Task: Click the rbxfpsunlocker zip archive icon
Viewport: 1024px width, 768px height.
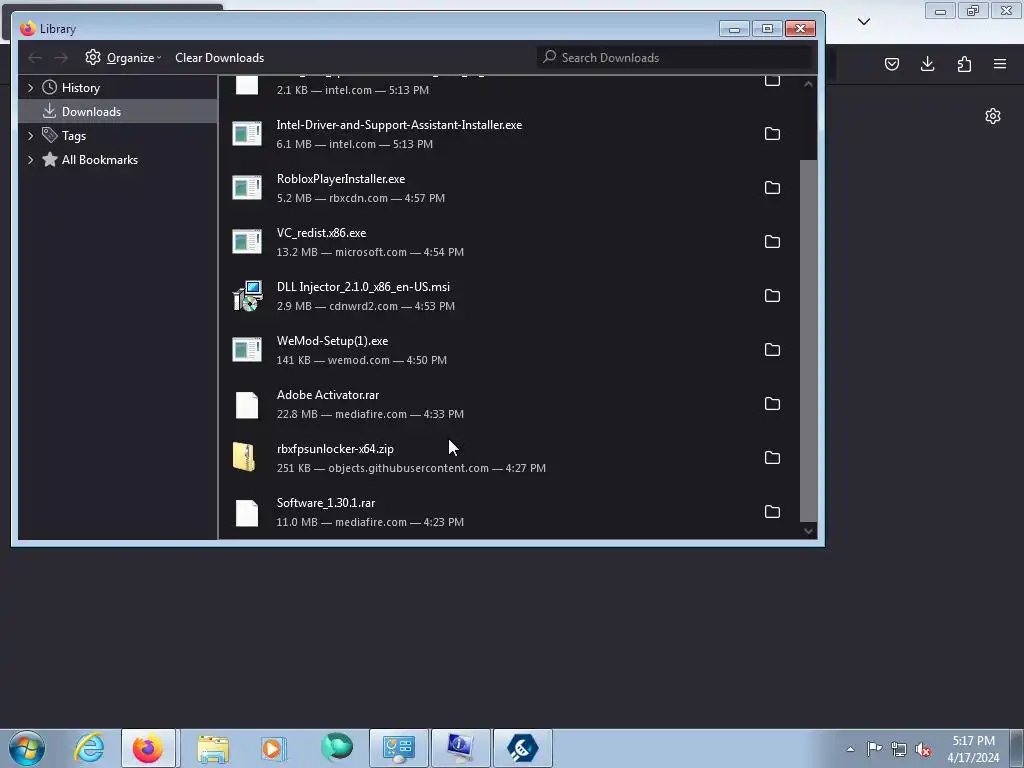Action: click(244, 457)
